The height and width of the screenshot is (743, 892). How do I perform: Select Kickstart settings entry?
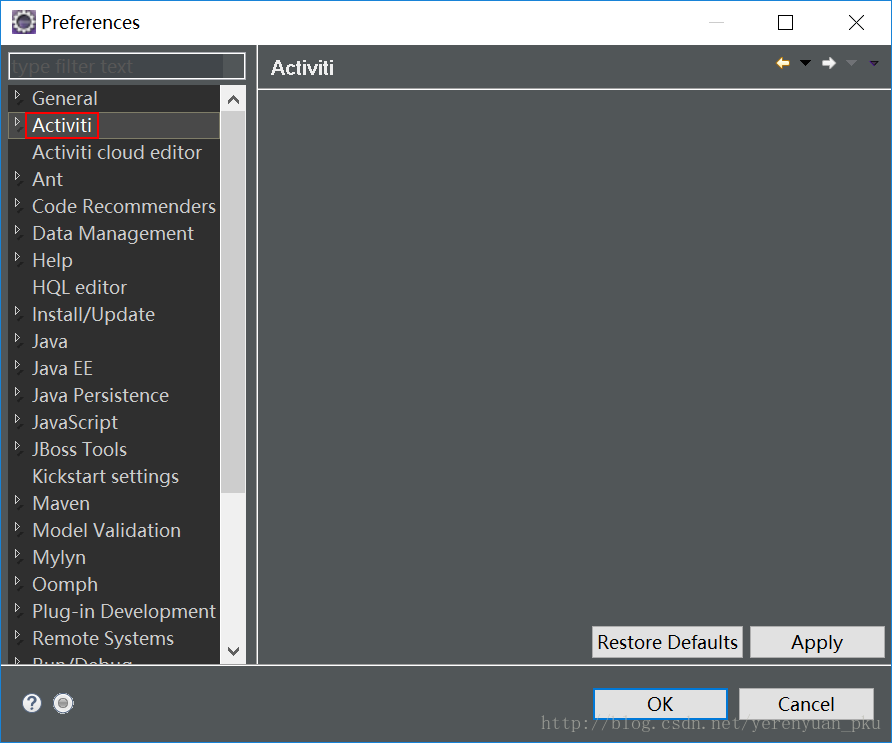click(106, 477)
